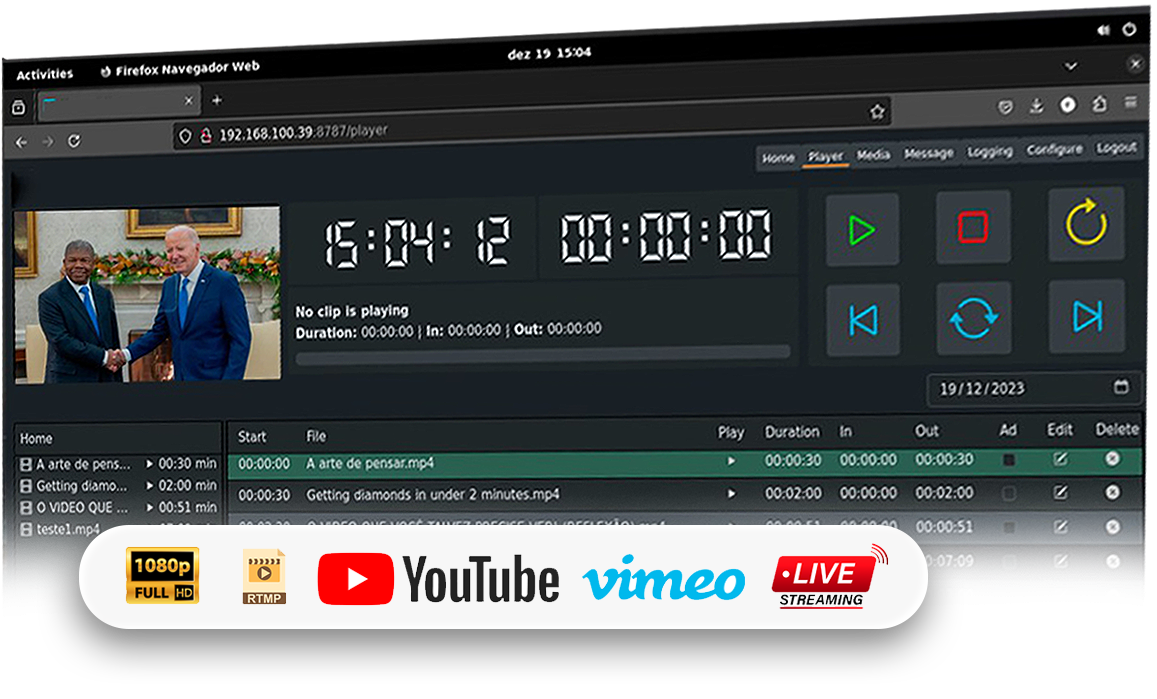
Task: Bookmark this page with the star icon
Action: pyautogui.click(x=877, y=112)
